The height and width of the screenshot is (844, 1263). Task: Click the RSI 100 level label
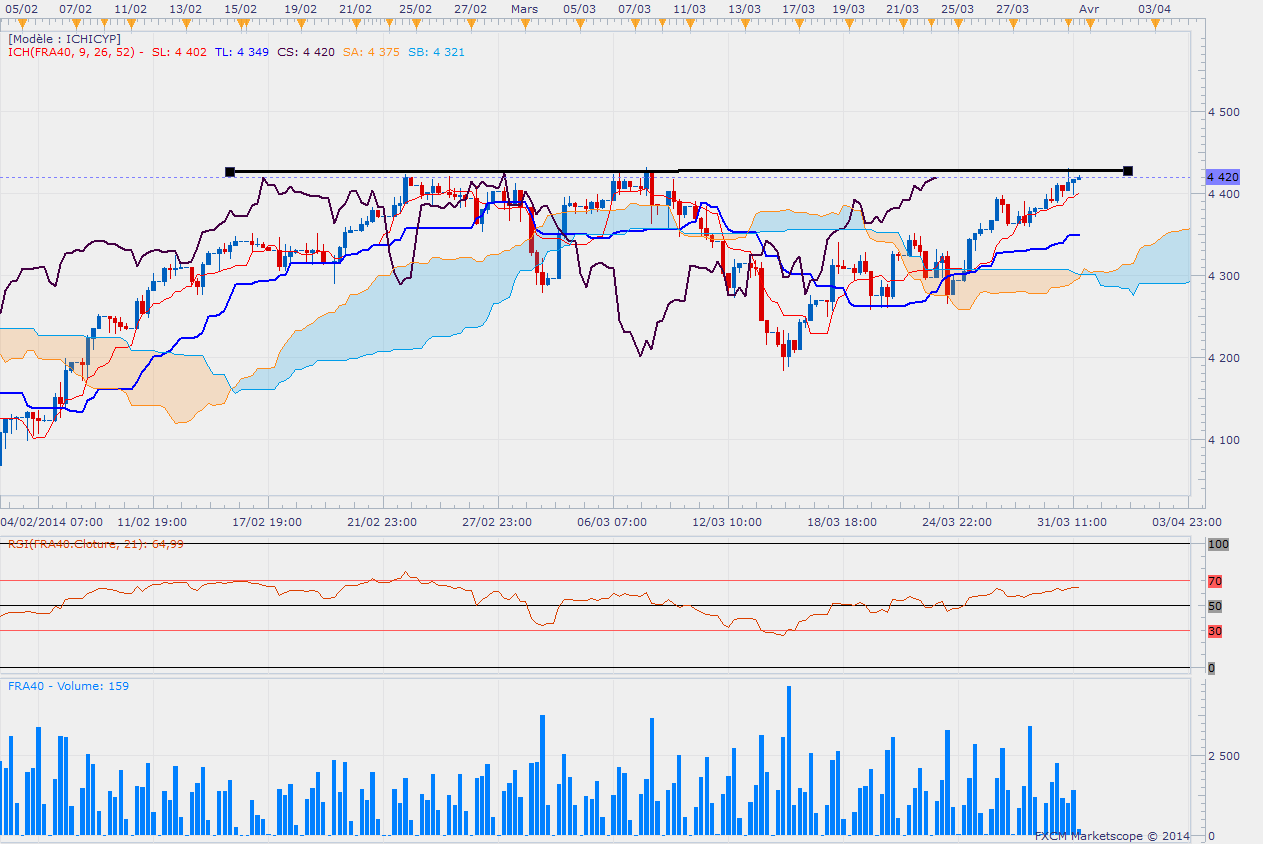(1217, 544)
